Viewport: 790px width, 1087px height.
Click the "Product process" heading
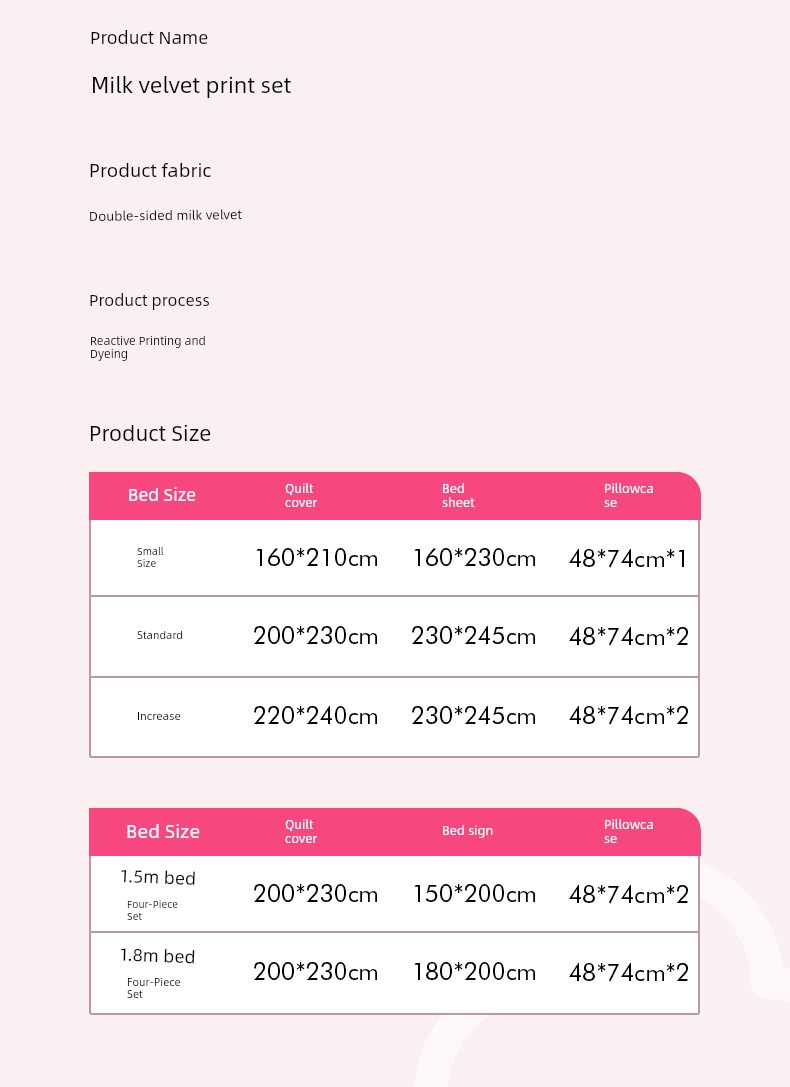click(149, 301)
